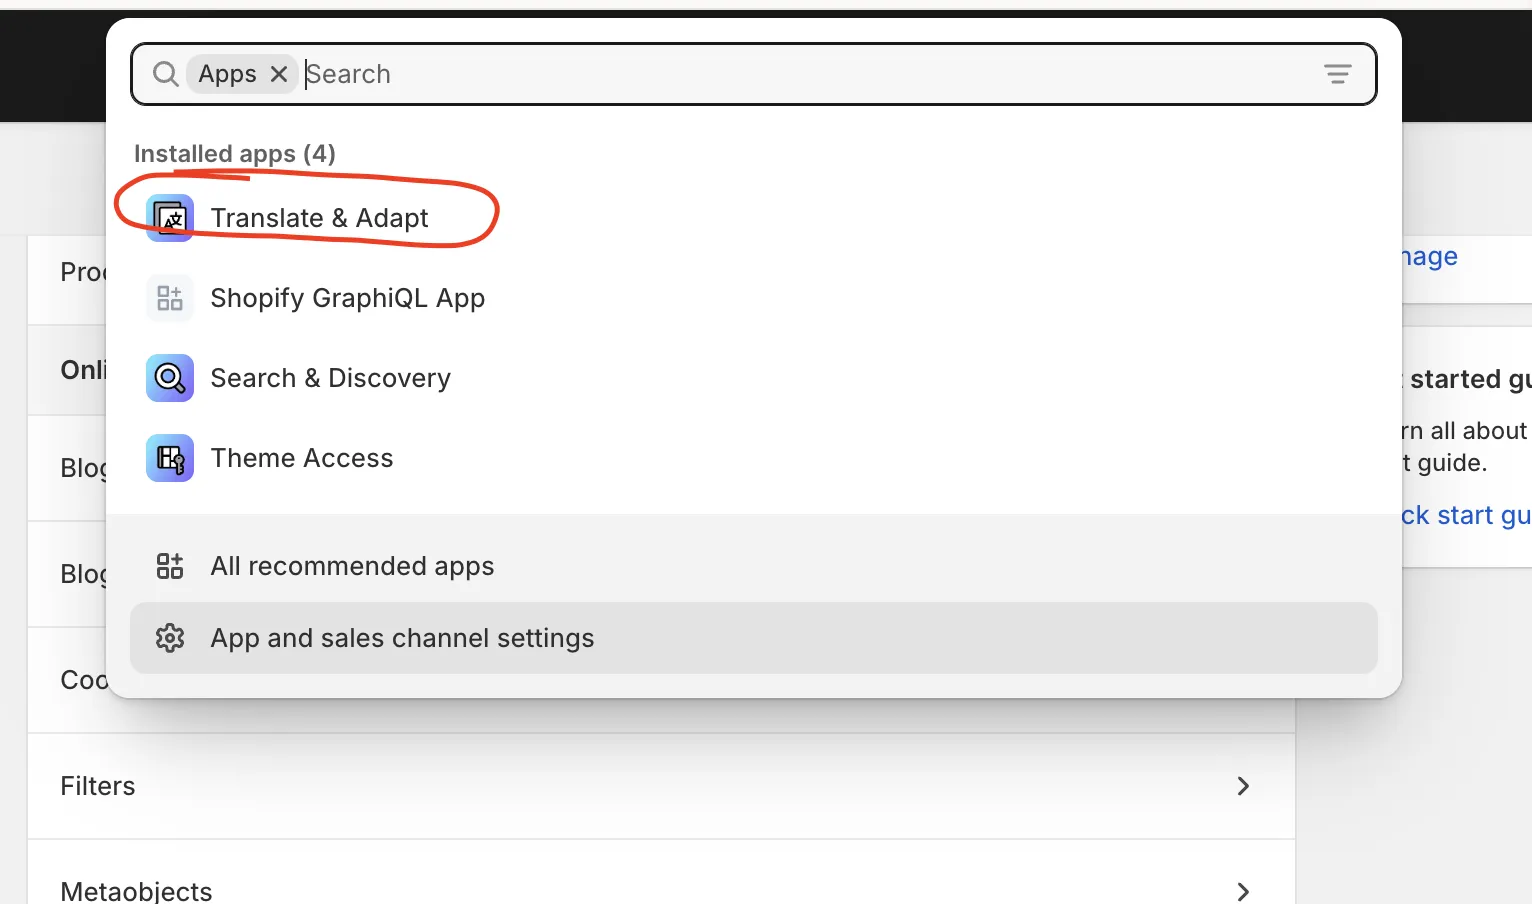Open the search filter options icon
Screen dimensions: 1532x904
[x=1338, y=73]
